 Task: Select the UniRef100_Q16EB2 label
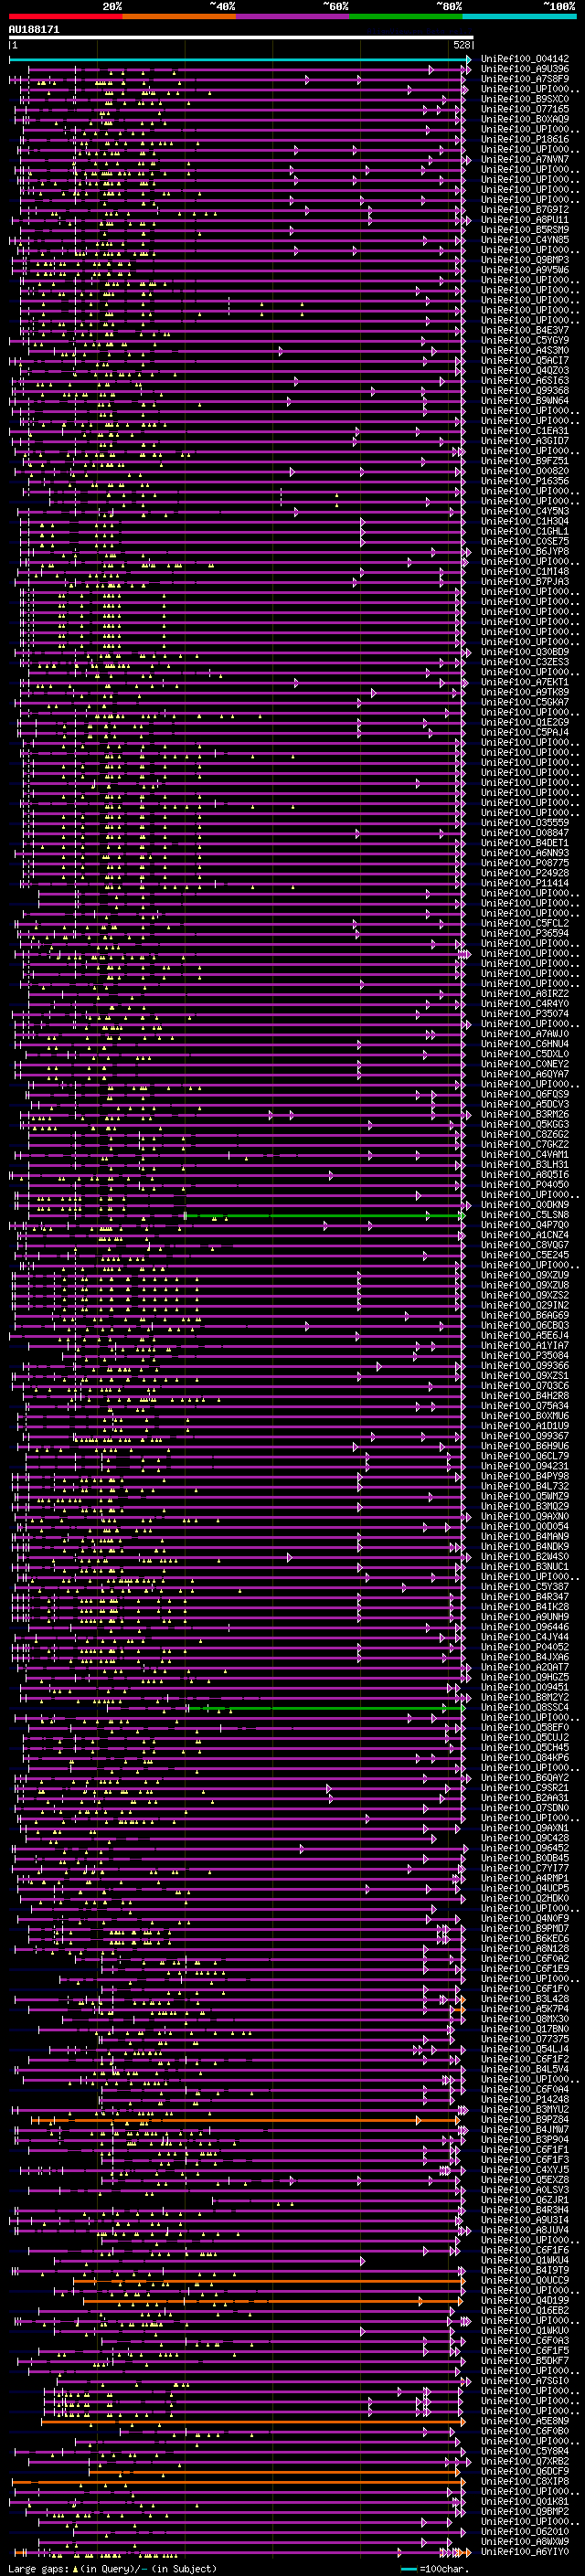point(525,2310)
